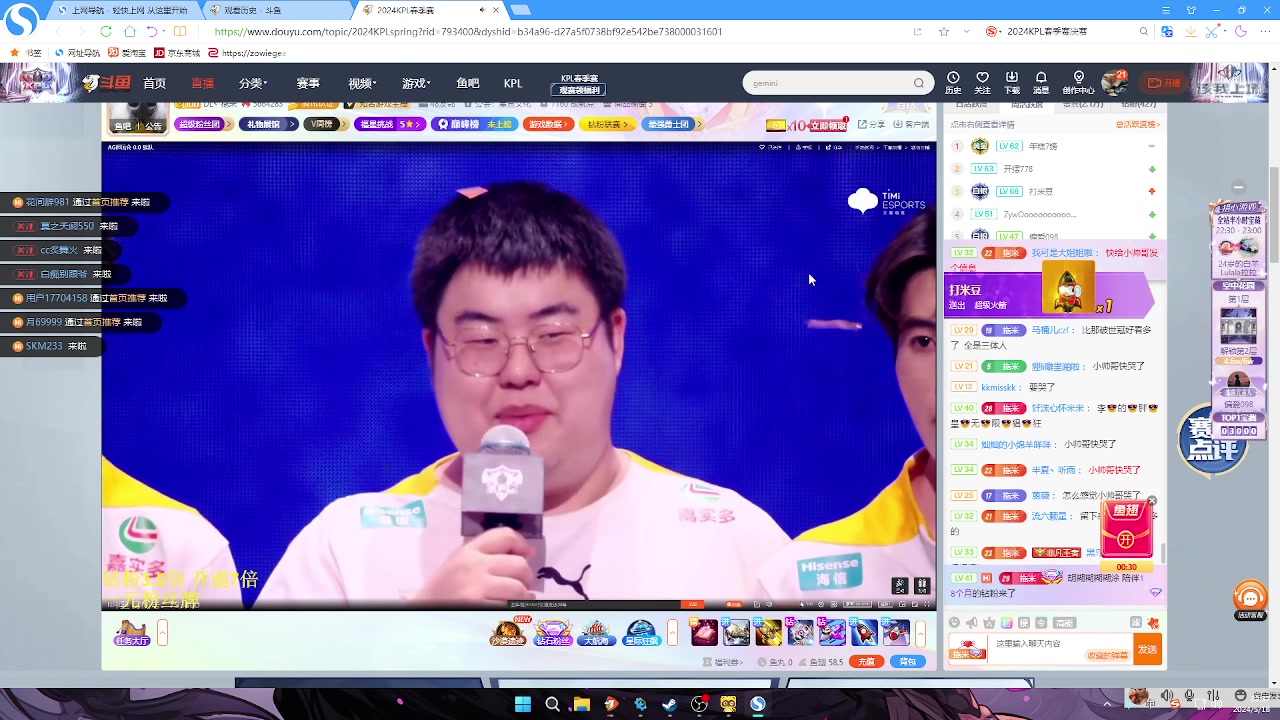Click the 开播 start streaming button
Image resolution: width=1280 pixels, height=720 pixels.
(x=1165, y=83)
